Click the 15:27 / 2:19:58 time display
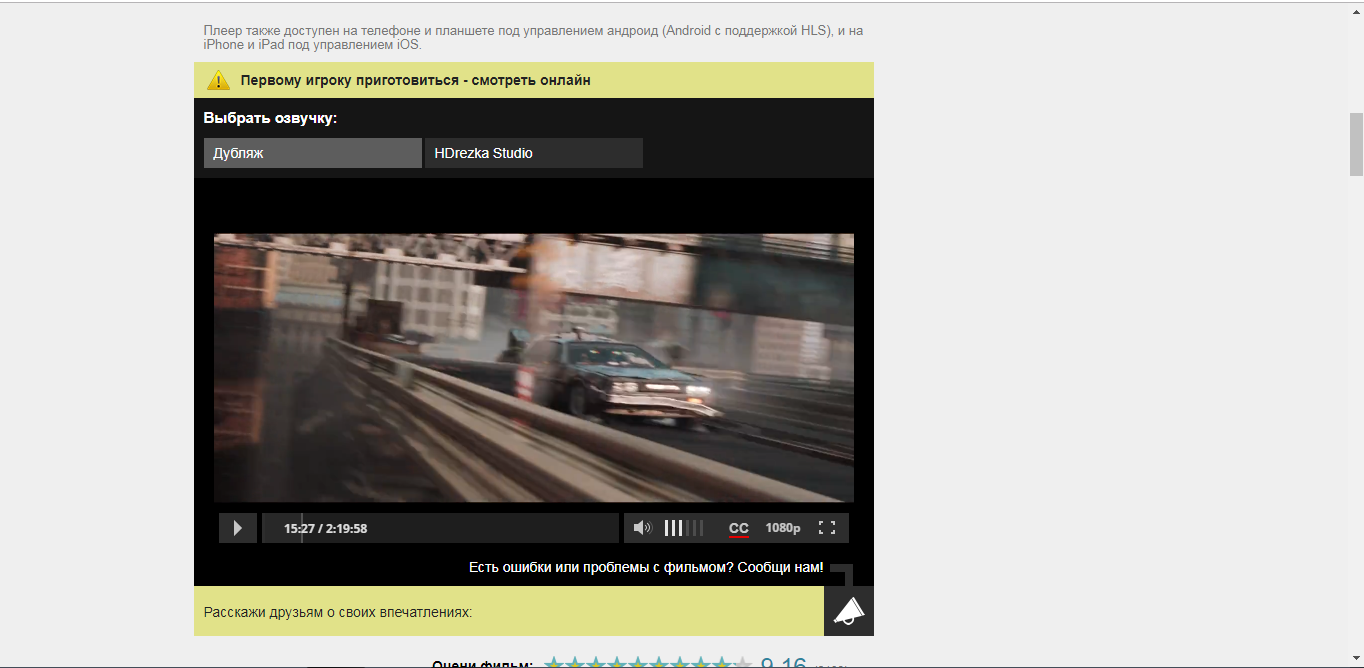The height and width of the screenshot is (668, 1364). tap(325, 528)
